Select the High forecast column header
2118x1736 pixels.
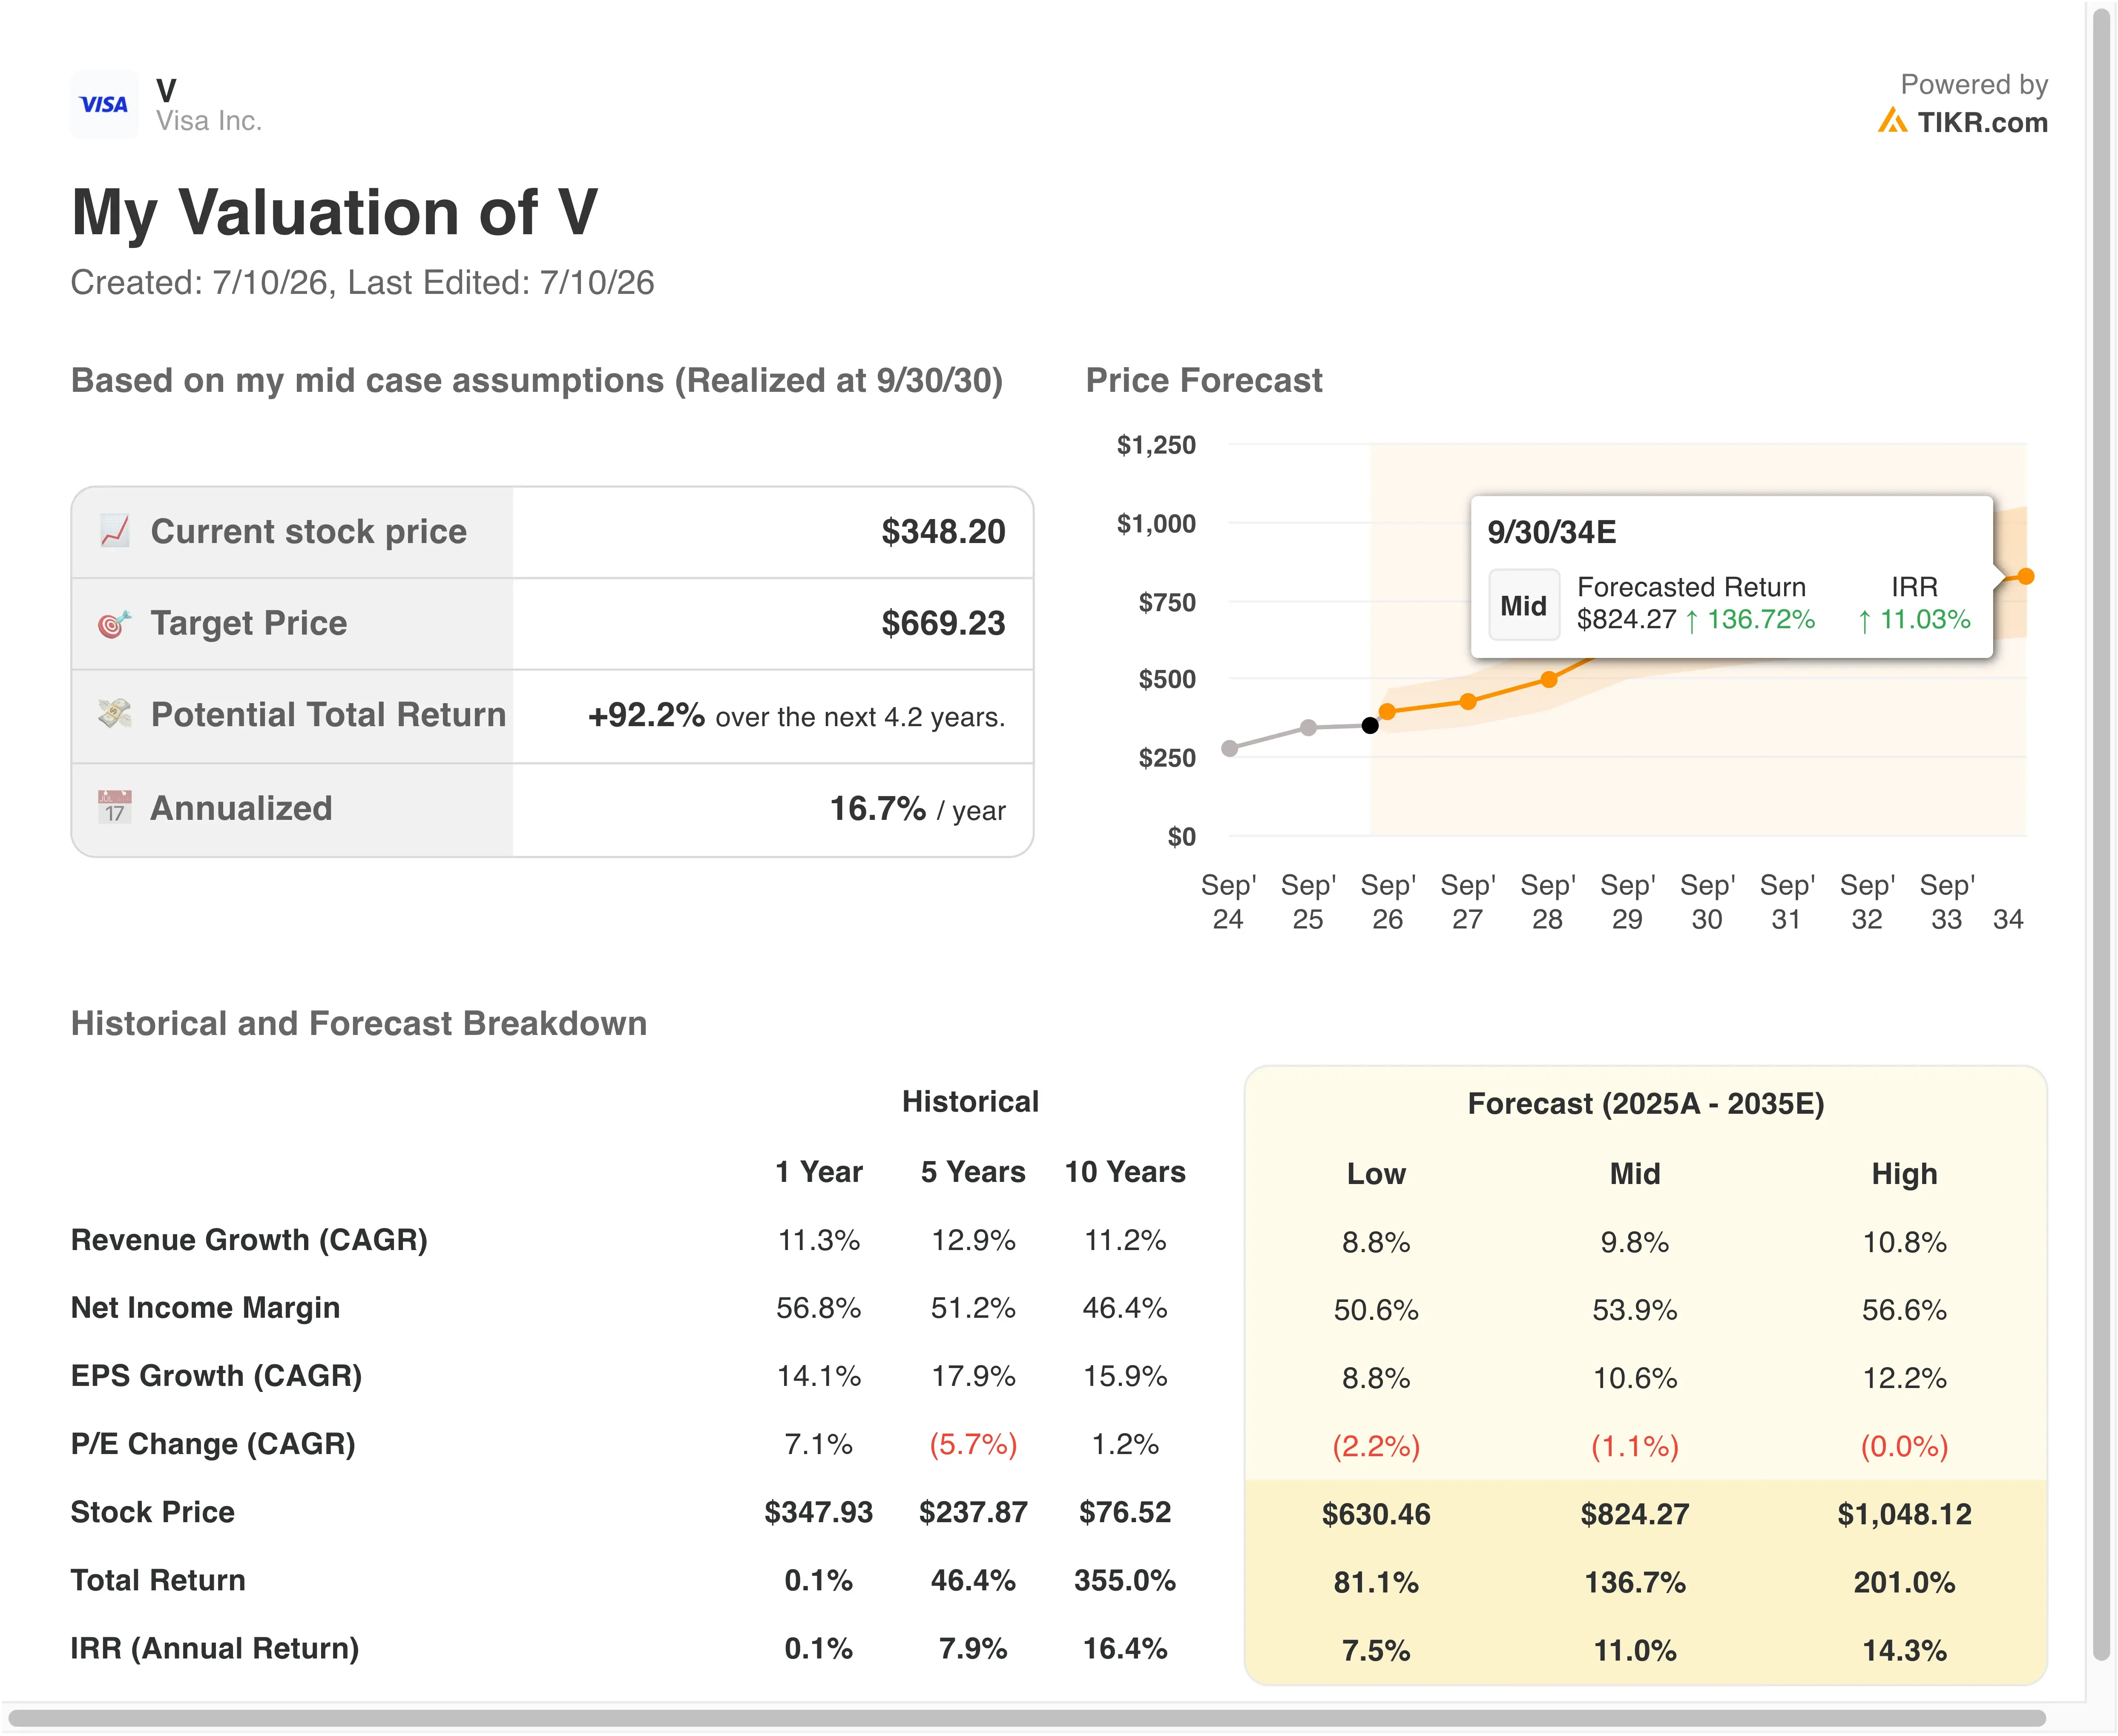tap(1904, 1173)
